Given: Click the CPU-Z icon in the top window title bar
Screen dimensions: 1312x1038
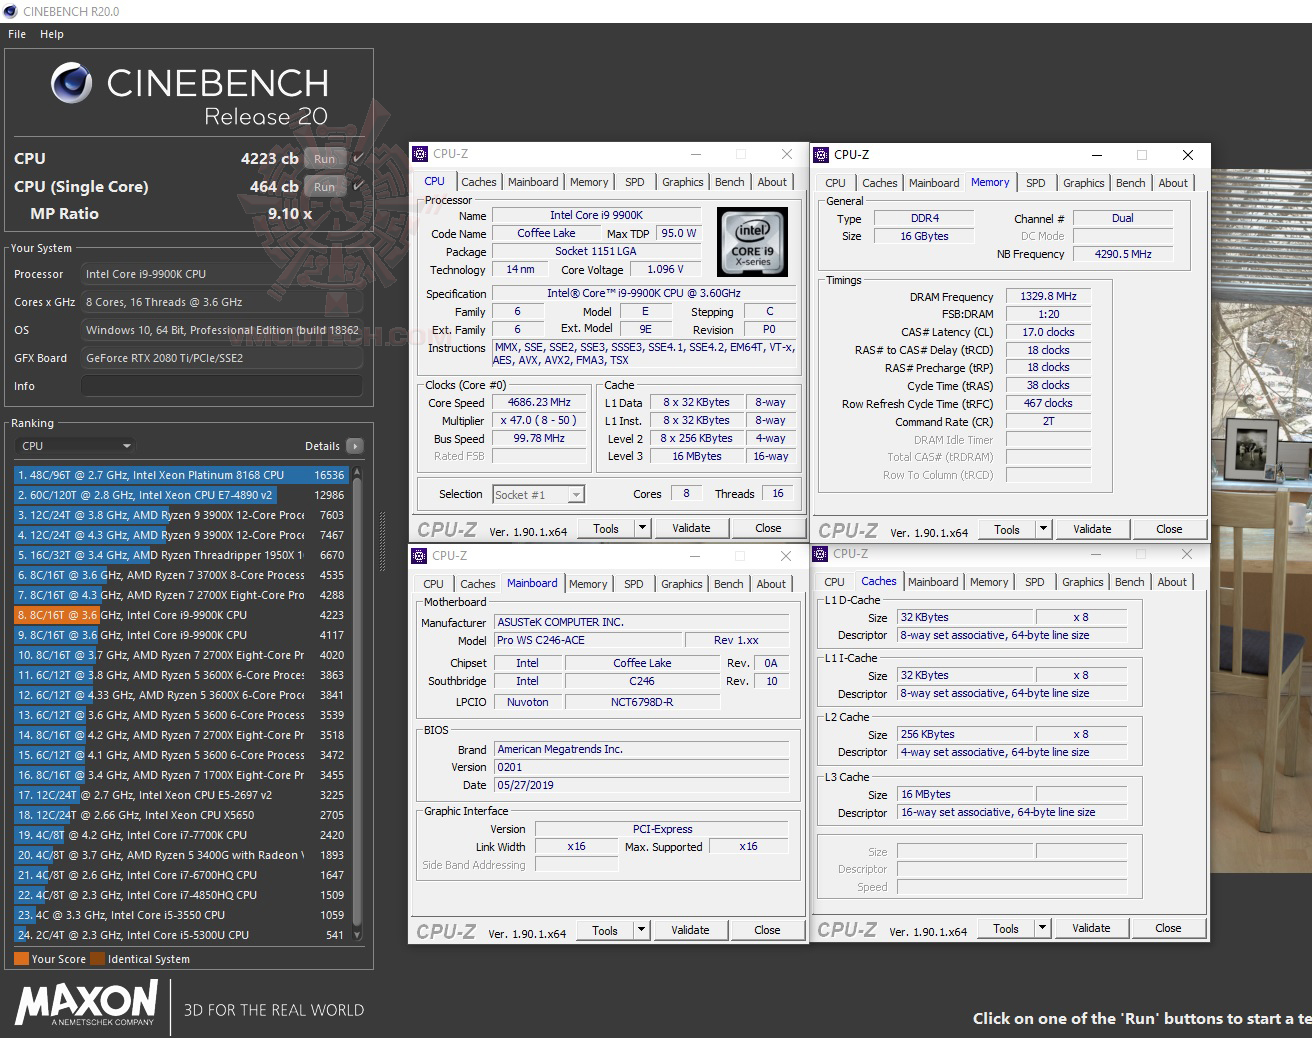Looking at the screenshot, I should (419, 153).
